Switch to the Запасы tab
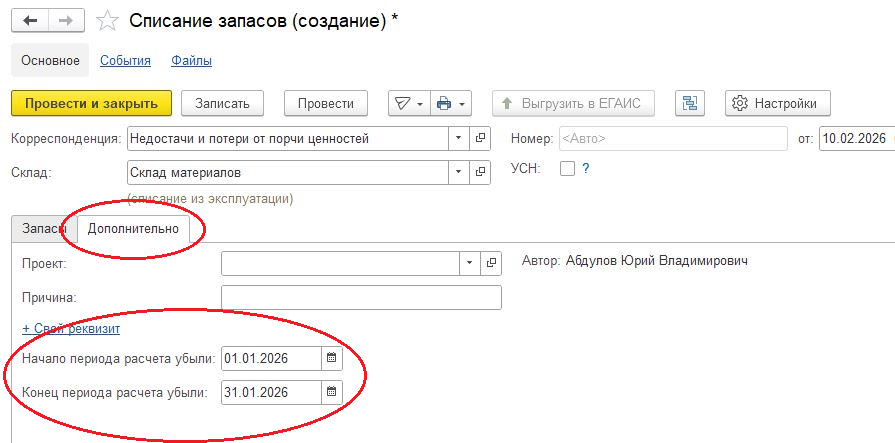This screenshot has height=443, width=895. [x=43, y=229]
